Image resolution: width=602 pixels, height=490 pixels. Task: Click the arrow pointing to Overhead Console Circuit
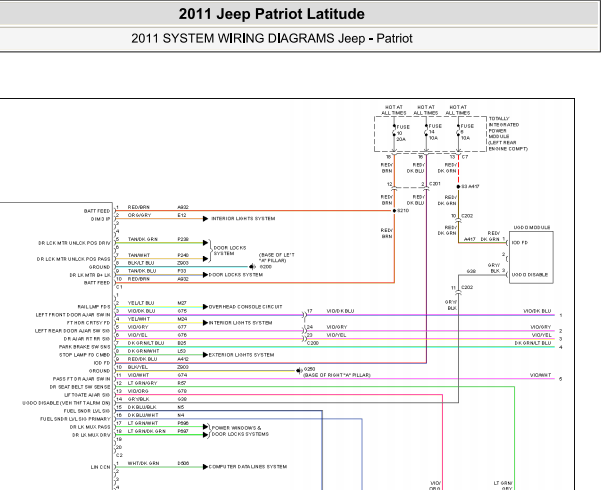(x=205, y=307)
